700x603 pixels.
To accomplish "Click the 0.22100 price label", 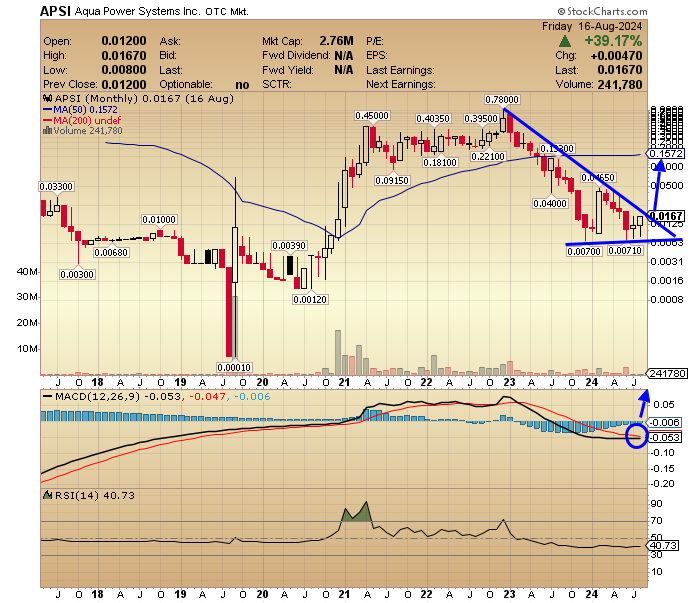I will (x=488, y=157).
